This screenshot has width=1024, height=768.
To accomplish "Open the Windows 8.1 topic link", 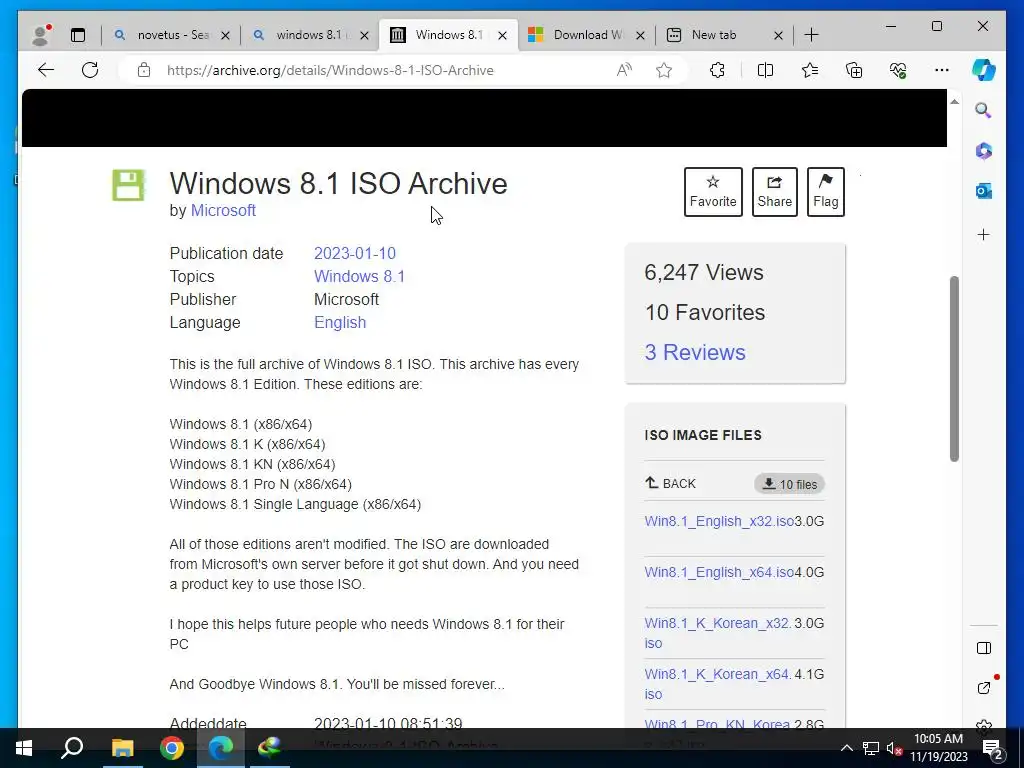I will 359,276.
